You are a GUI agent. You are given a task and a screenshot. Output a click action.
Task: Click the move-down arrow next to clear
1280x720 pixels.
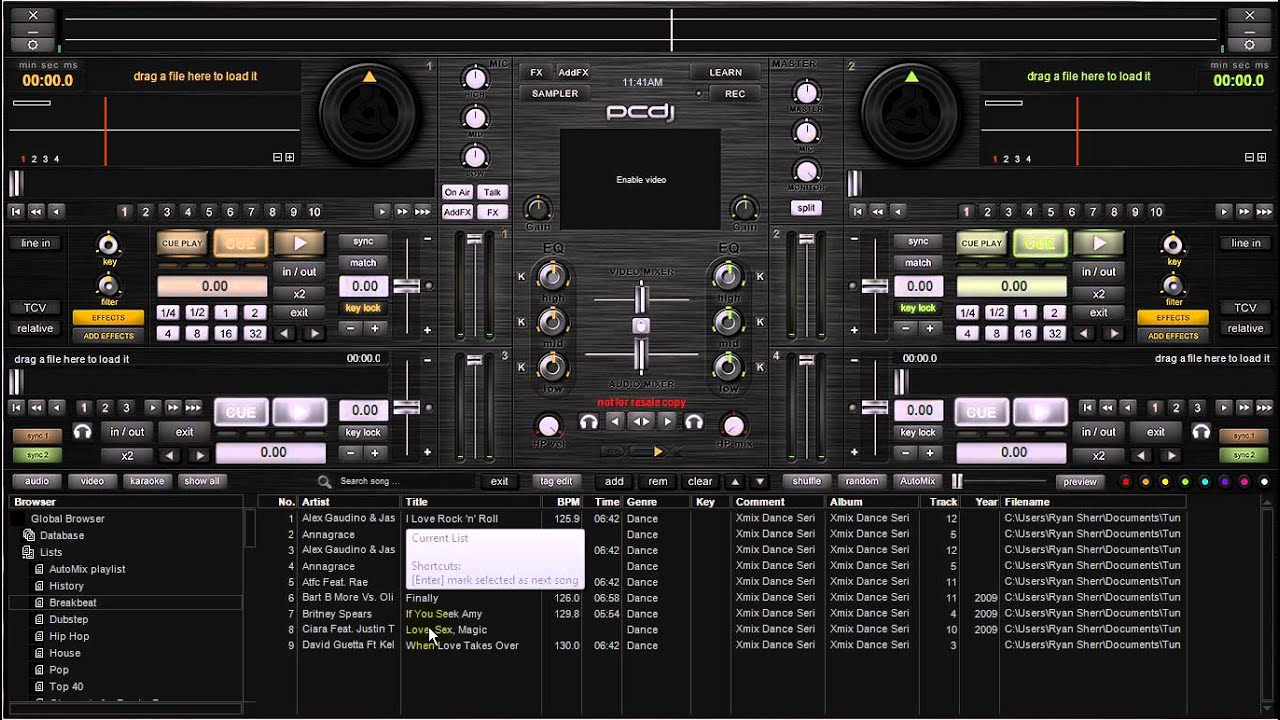point(759,481)
